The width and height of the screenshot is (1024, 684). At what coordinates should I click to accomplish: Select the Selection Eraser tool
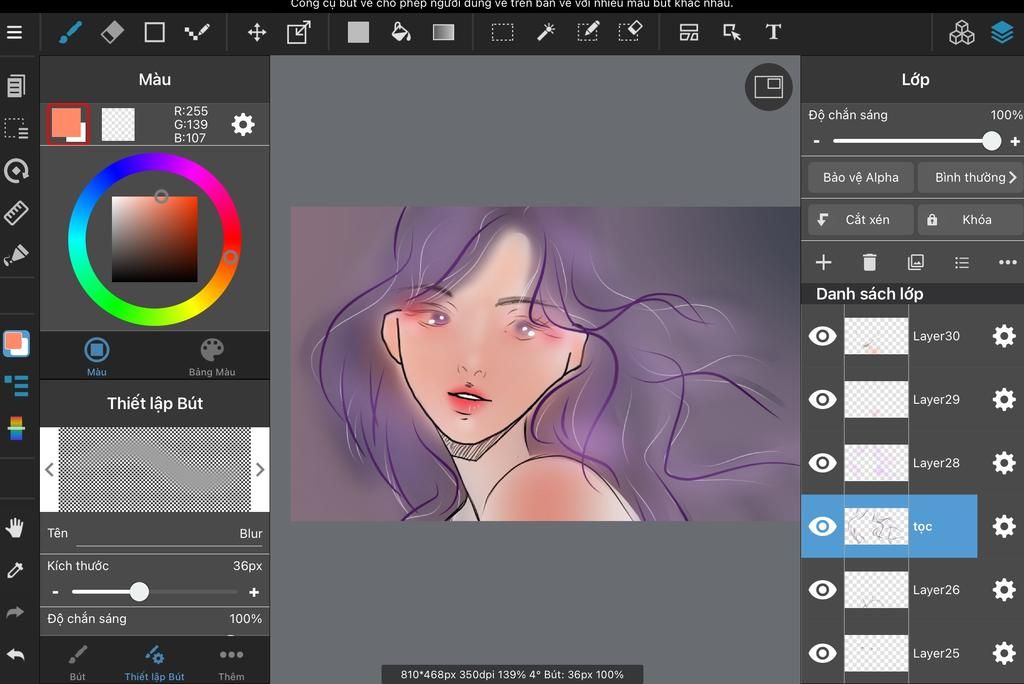point(630,32)
